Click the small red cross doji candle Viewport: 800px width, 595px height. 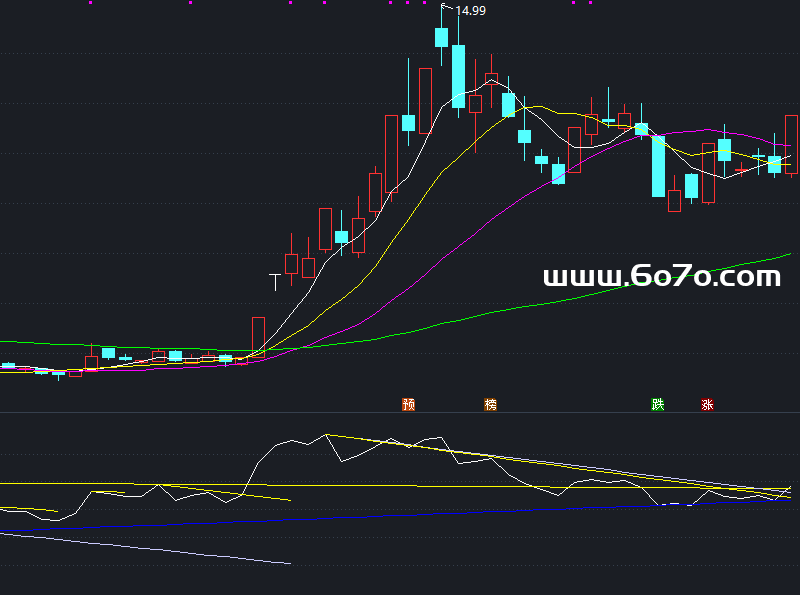[741, 170]
